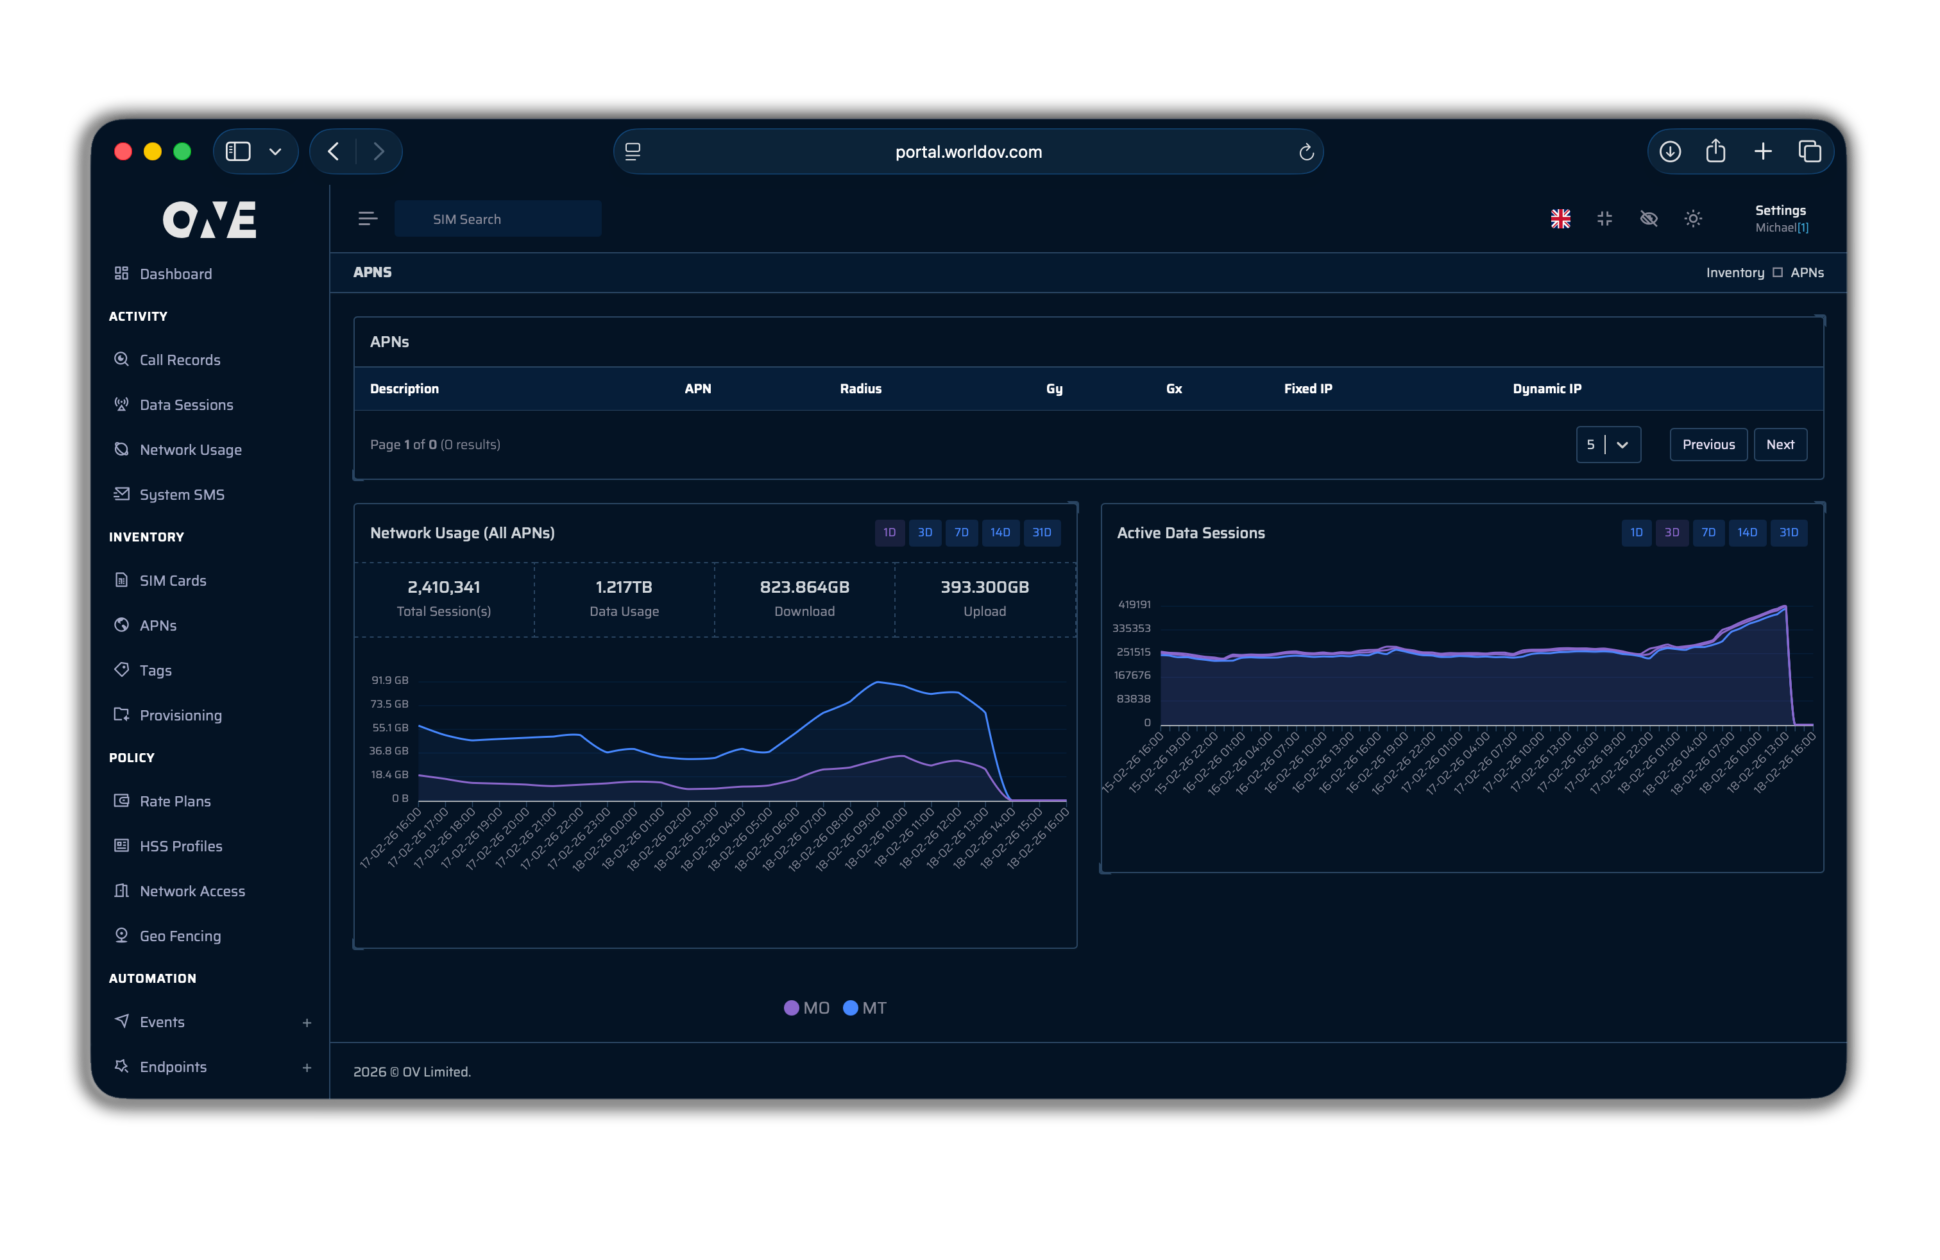The width and height of the screenshot is (1940, 1260).
Task: Expand the Endpoints submenu plus
Action: 306,1068
